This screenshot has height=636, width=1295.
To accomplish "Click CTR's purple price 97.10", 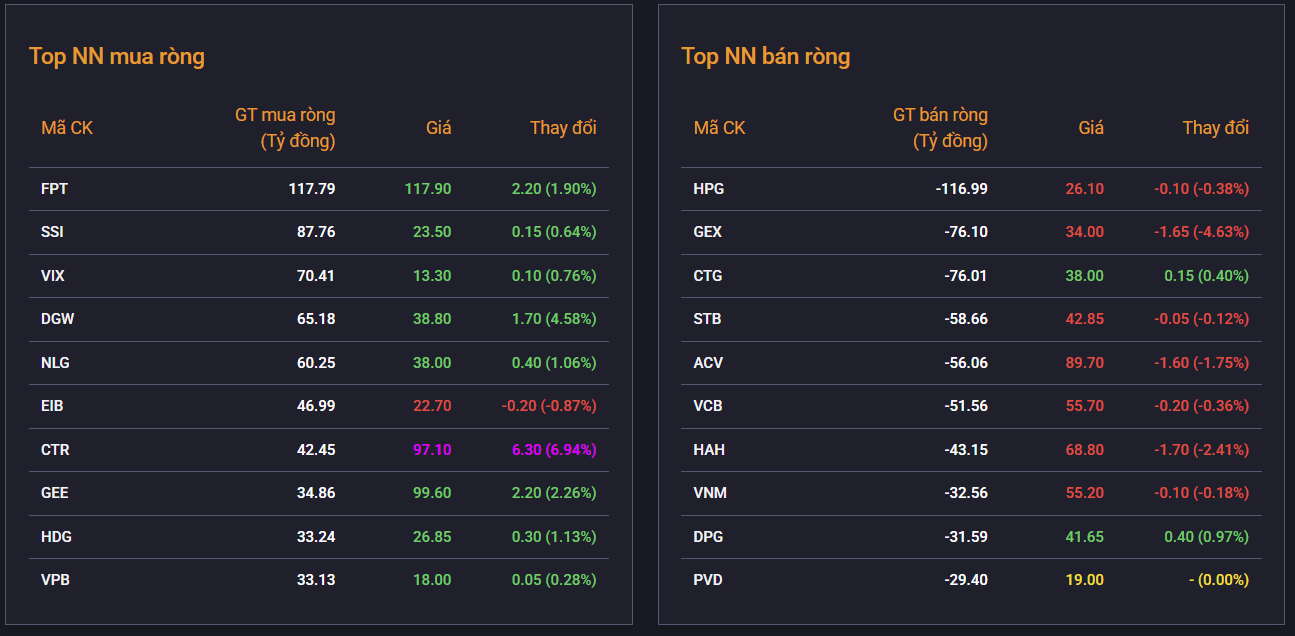I will (x=432, y=449).
